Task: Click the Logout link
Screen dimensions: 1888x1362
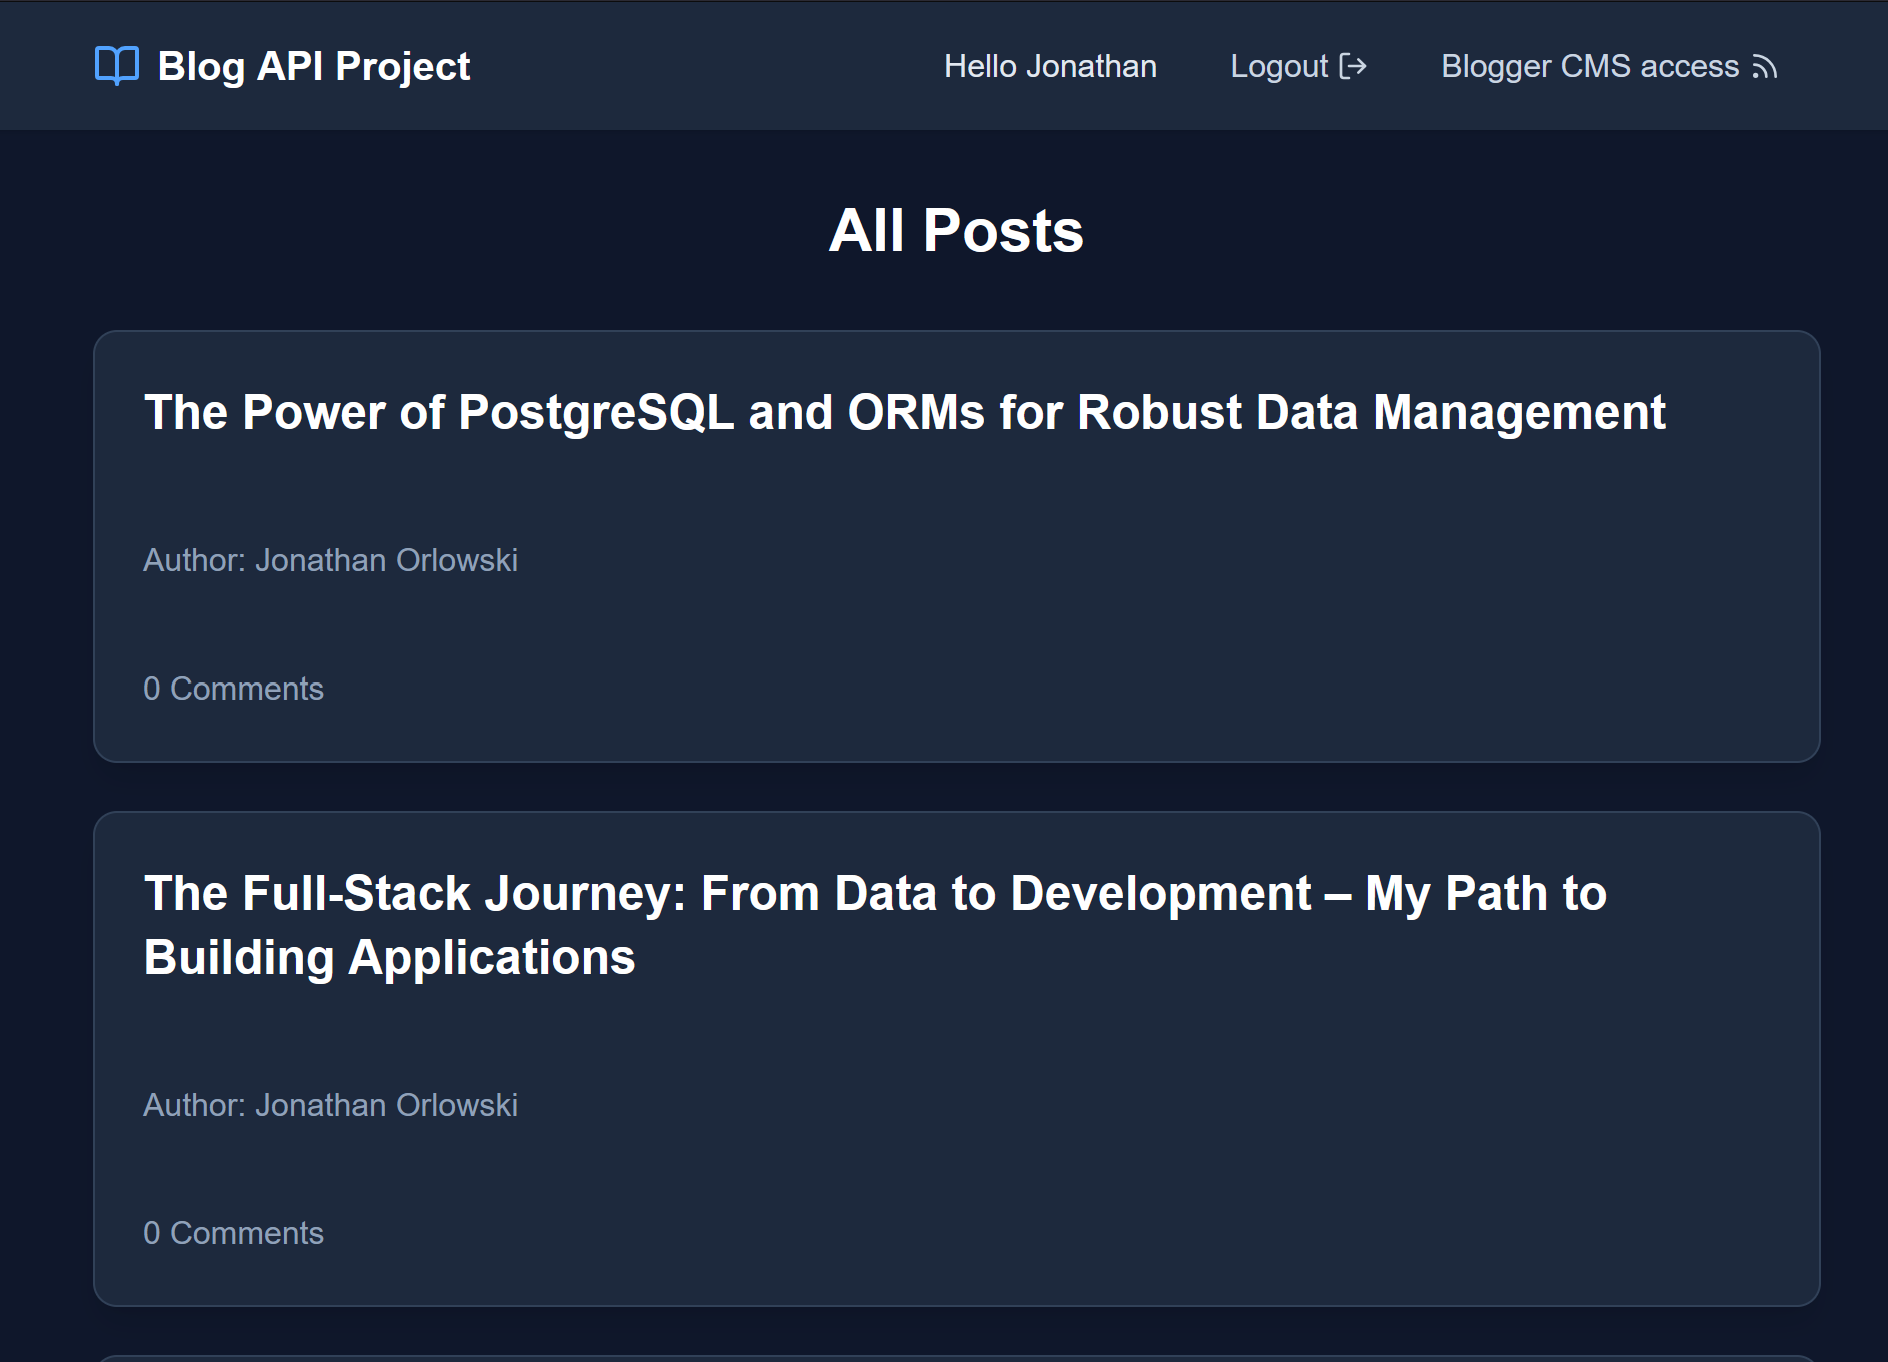Action: pyautogui.click(x=1280, y=65)
